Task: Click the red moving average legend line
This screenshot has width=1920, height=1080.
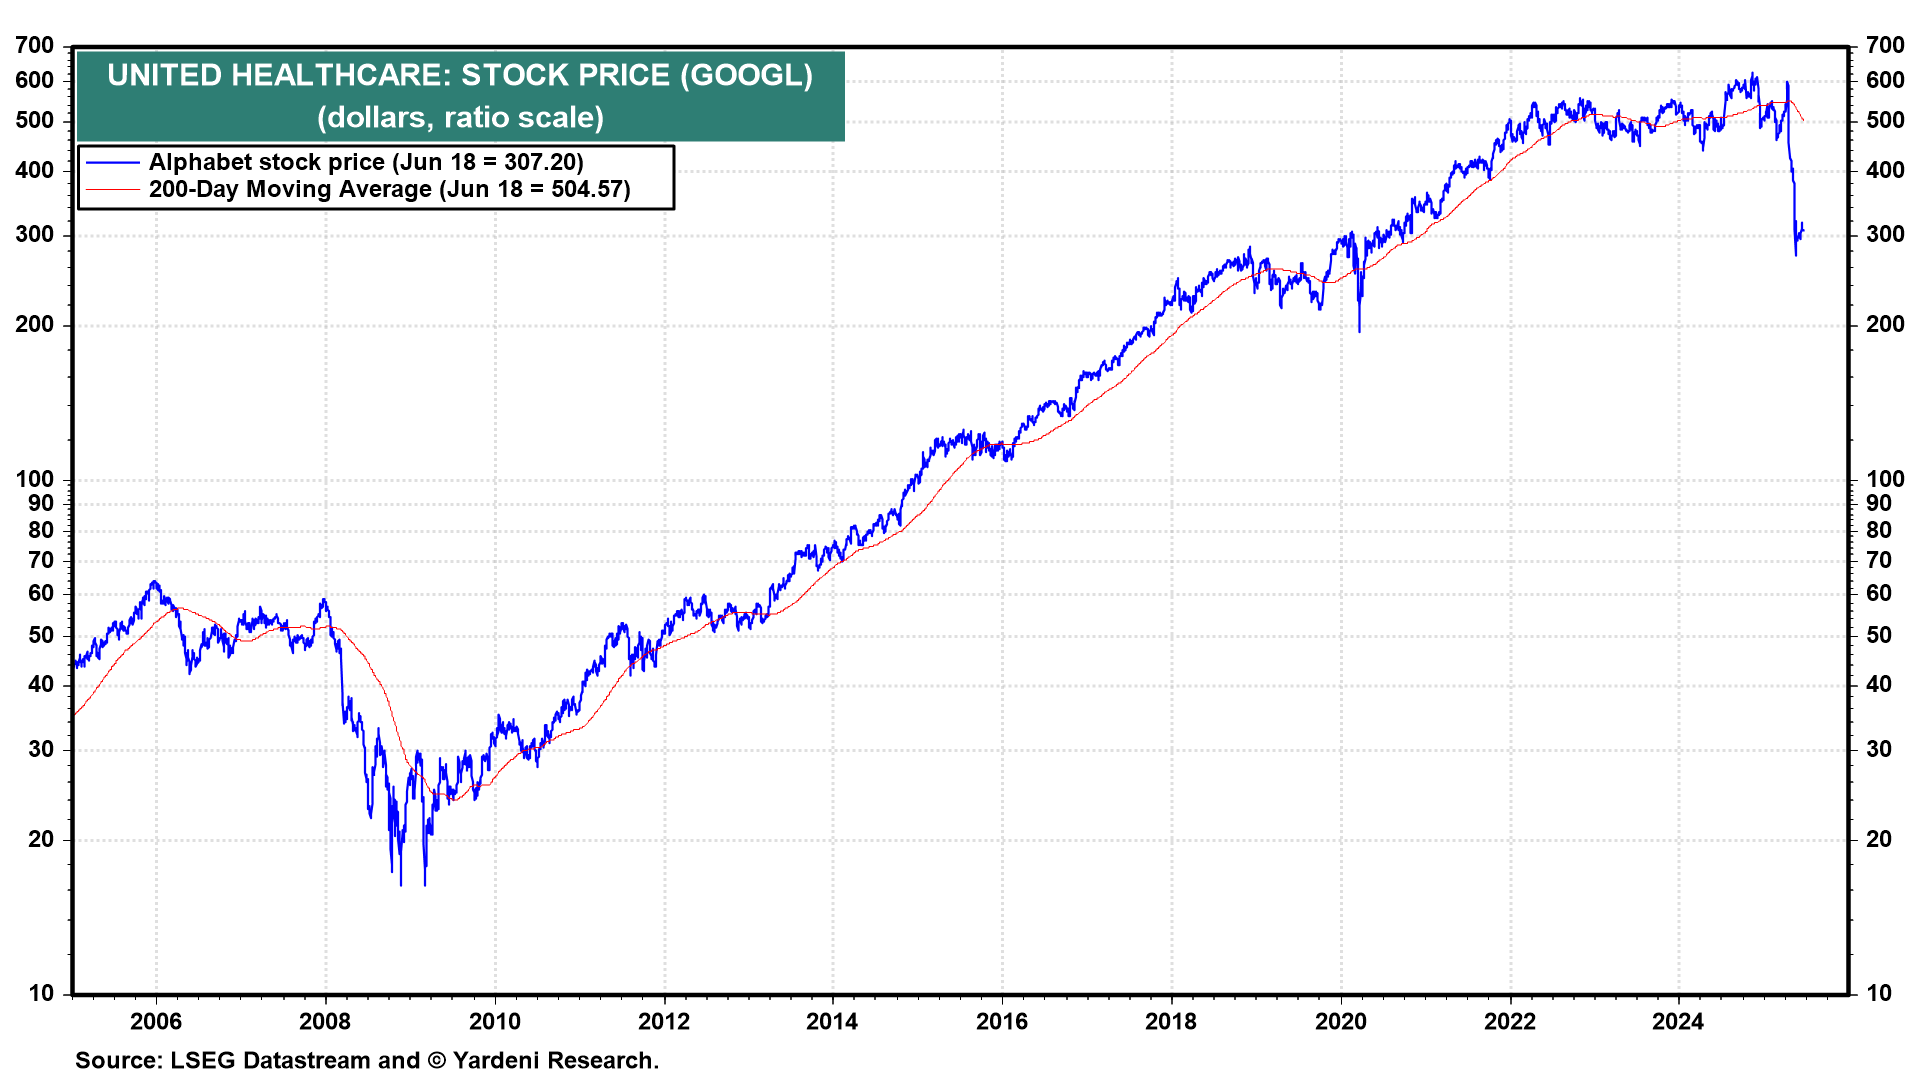Action: click(112, 190)
